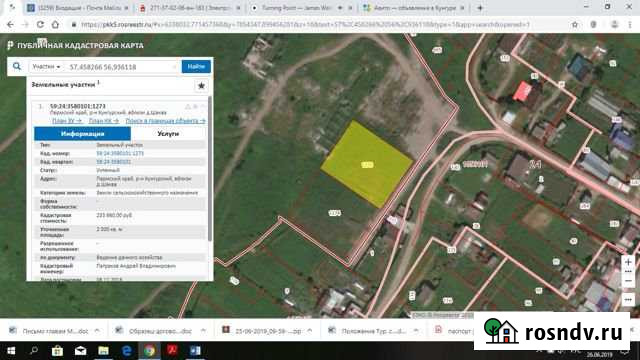
Task: Switch to the Turning Point James browser tab
Action: pyautogui.click(x=302, y=8)
